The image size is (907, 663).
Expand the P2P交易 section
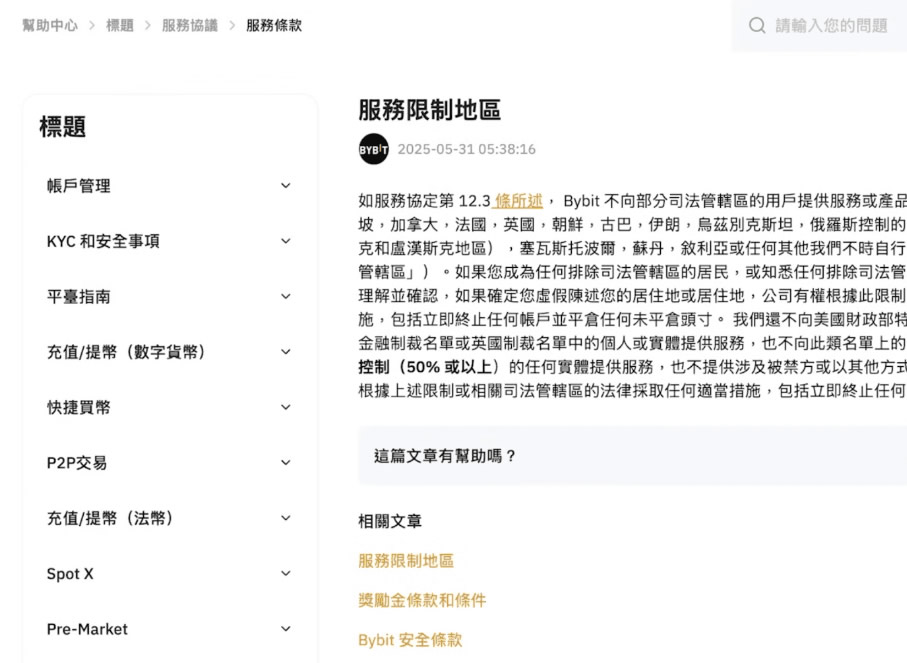click(x=170, y=462)
